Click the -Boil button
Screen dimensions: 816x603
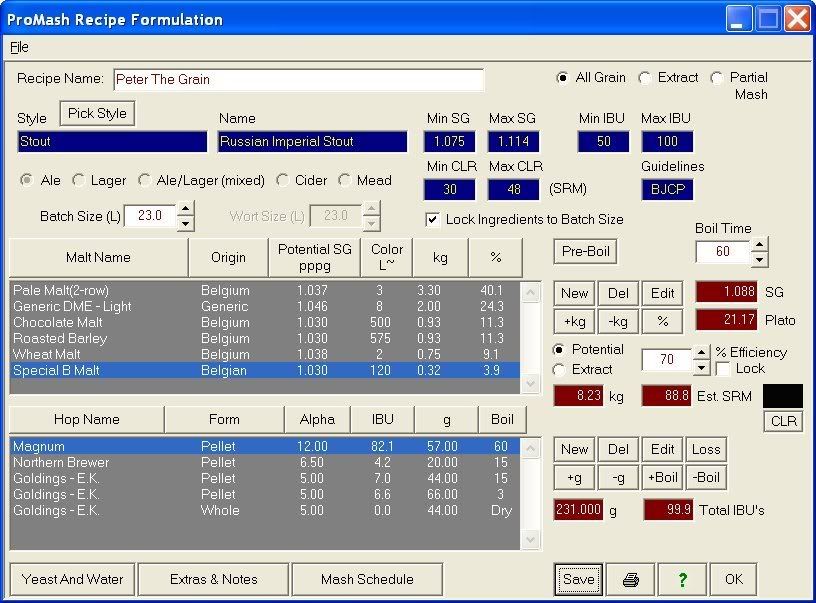[706, 478]
